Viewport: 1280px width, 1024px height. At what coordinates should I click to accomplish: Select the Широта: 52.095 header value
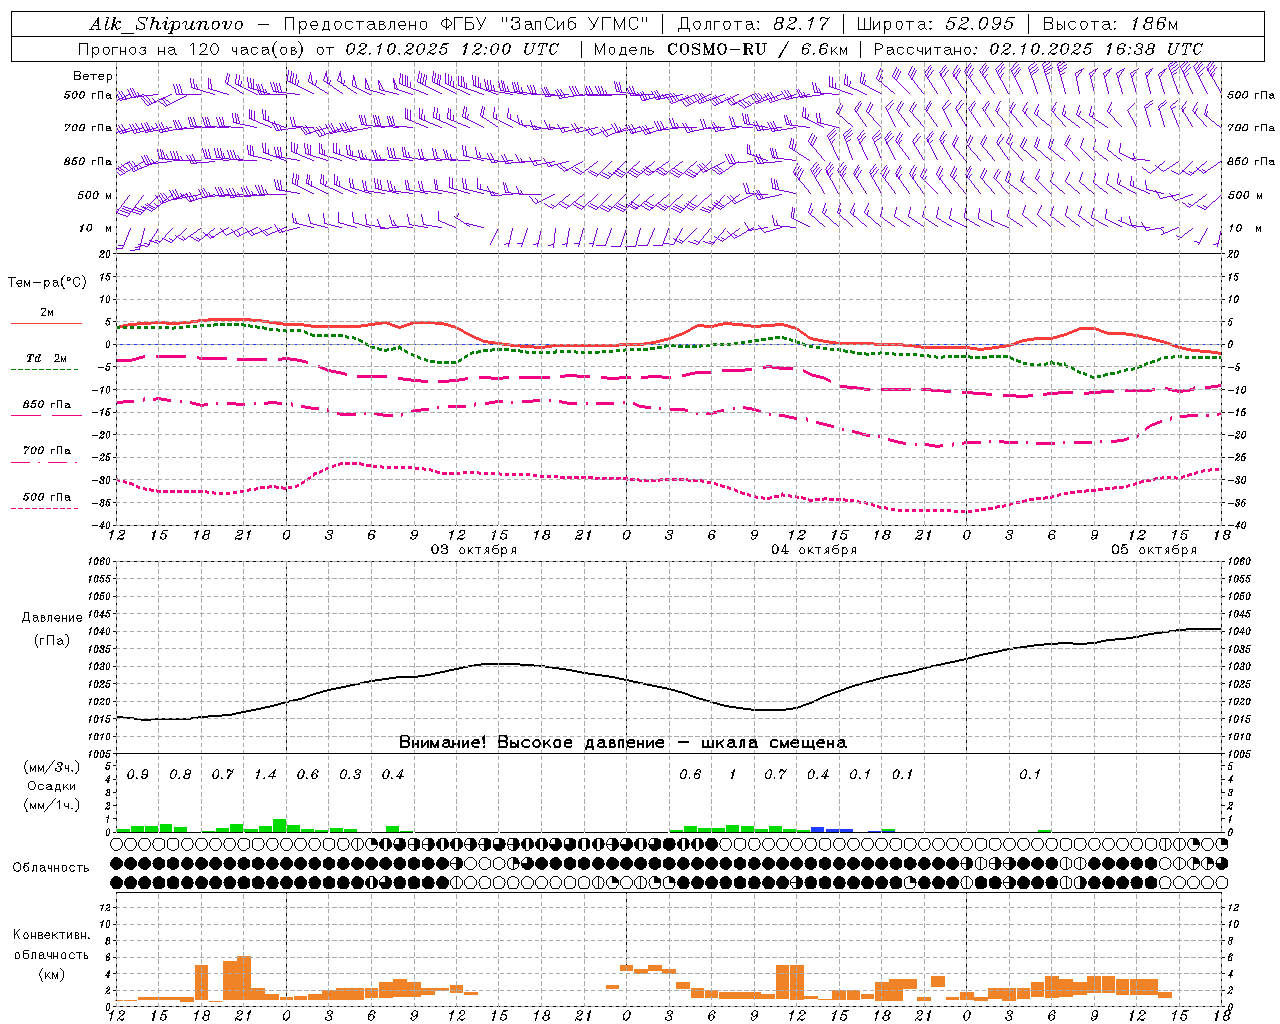pyautogui.click(x=936, y=24)
